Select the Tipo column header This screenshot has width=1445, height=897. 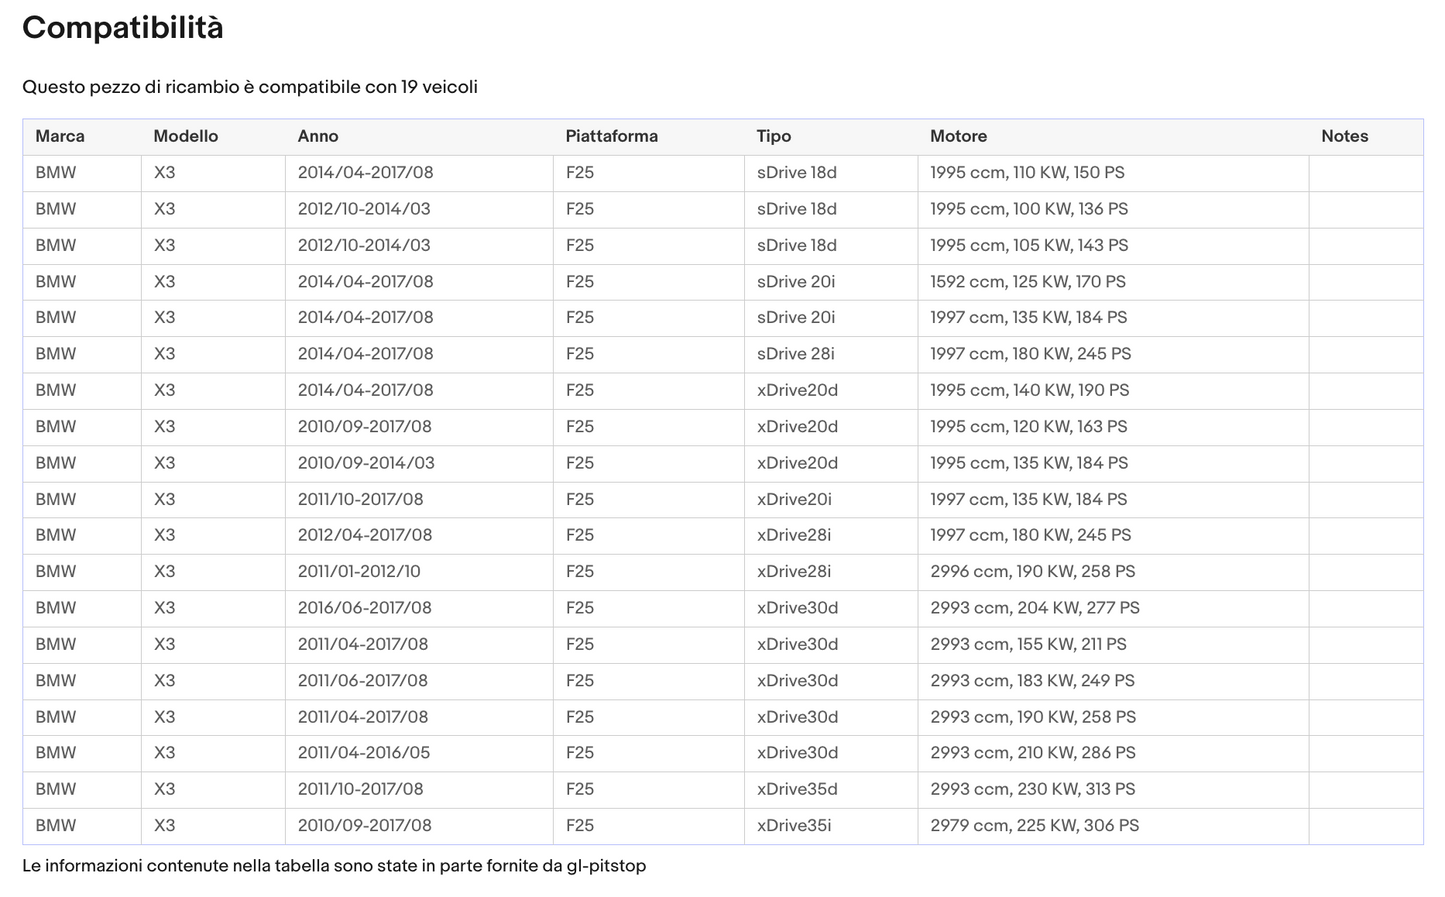[x=773, y=136]
